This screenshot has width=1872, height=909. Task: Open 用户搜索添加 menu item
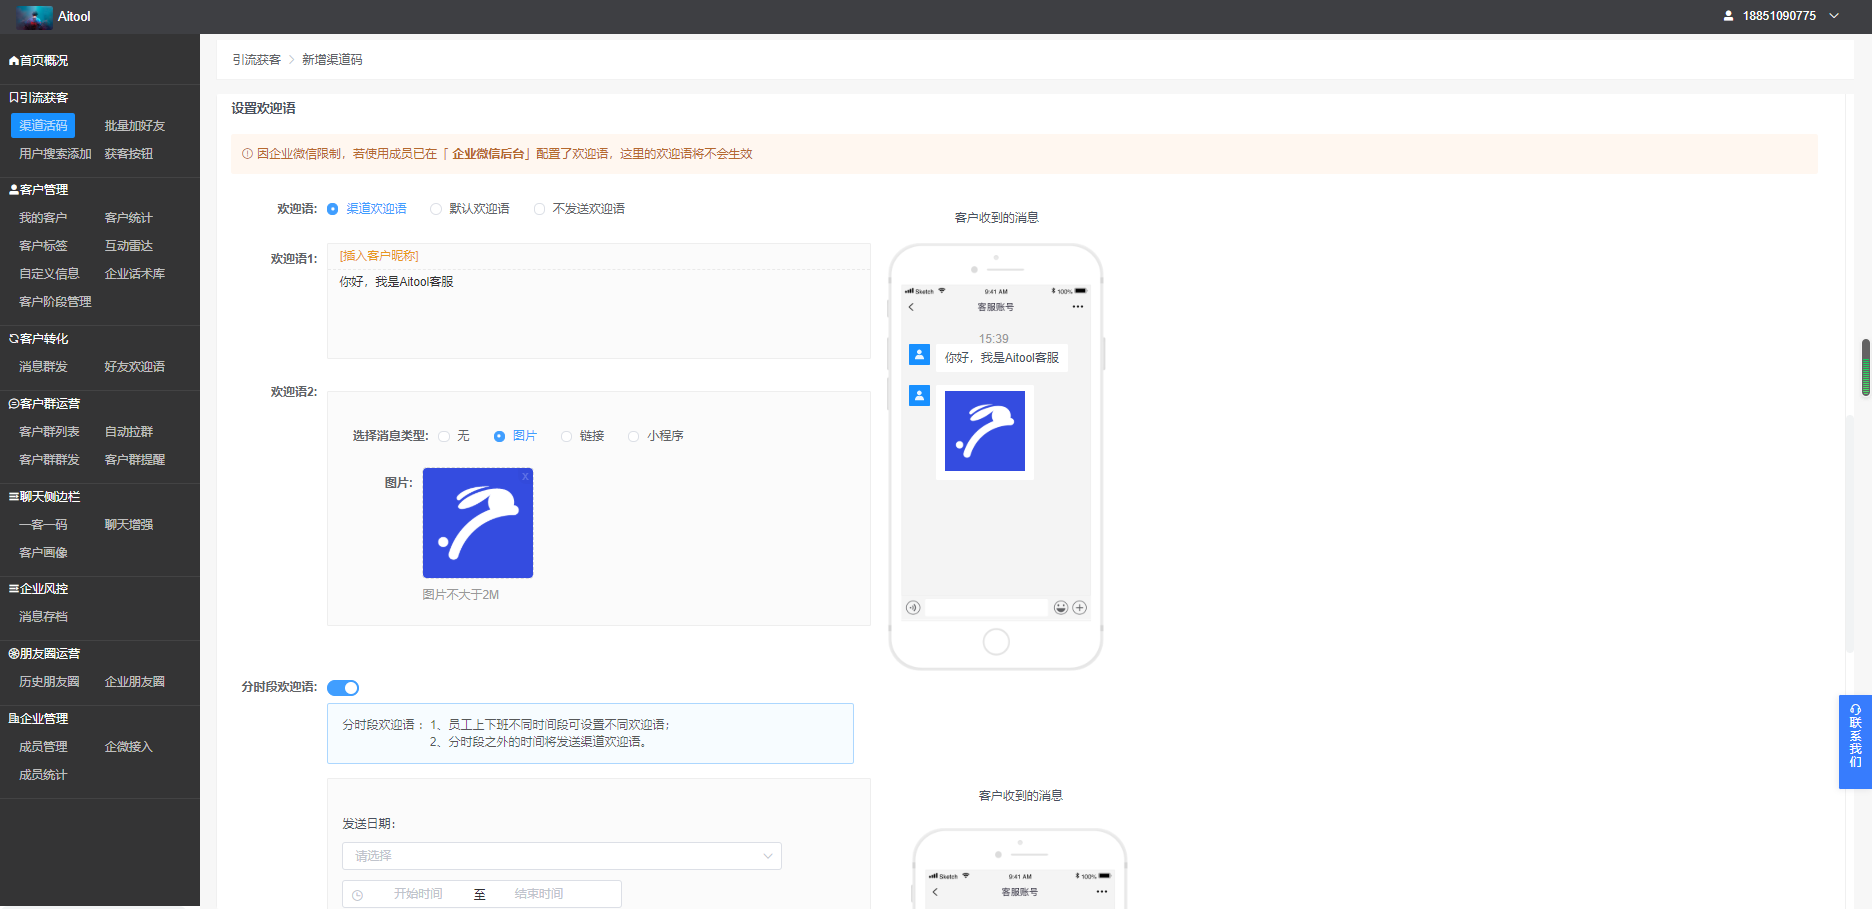[x=55, y=154]
